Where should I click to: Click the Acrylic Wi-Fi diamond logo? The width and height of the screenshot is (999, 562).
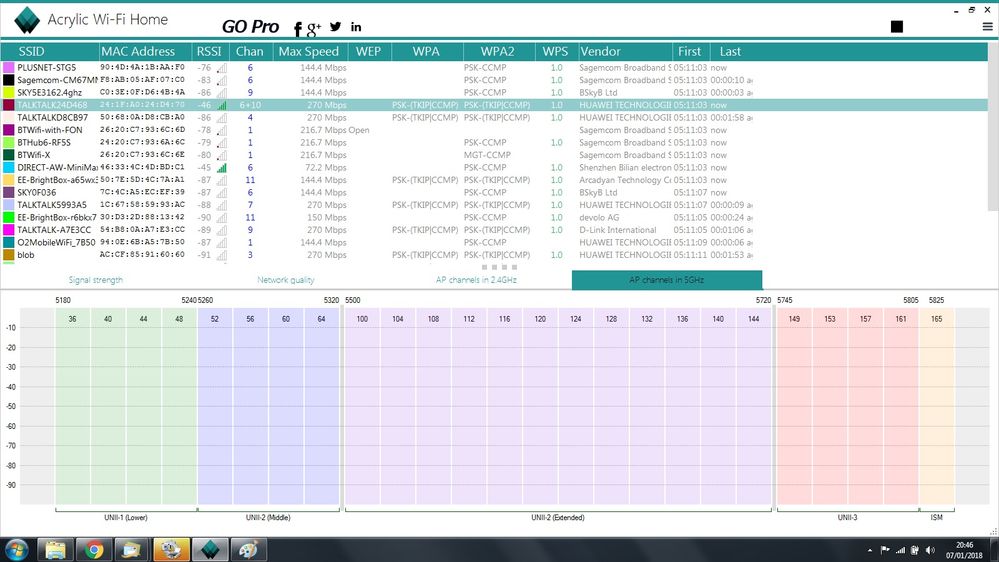(27, 20)
